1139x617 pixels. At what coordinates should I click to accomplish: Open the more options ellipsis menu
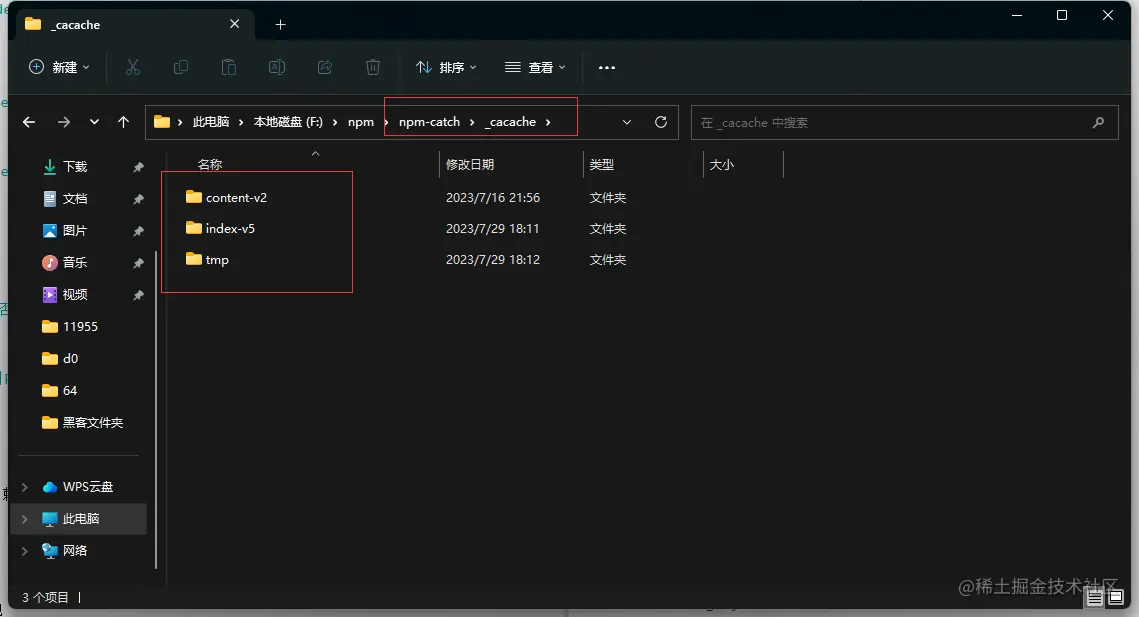607,67
